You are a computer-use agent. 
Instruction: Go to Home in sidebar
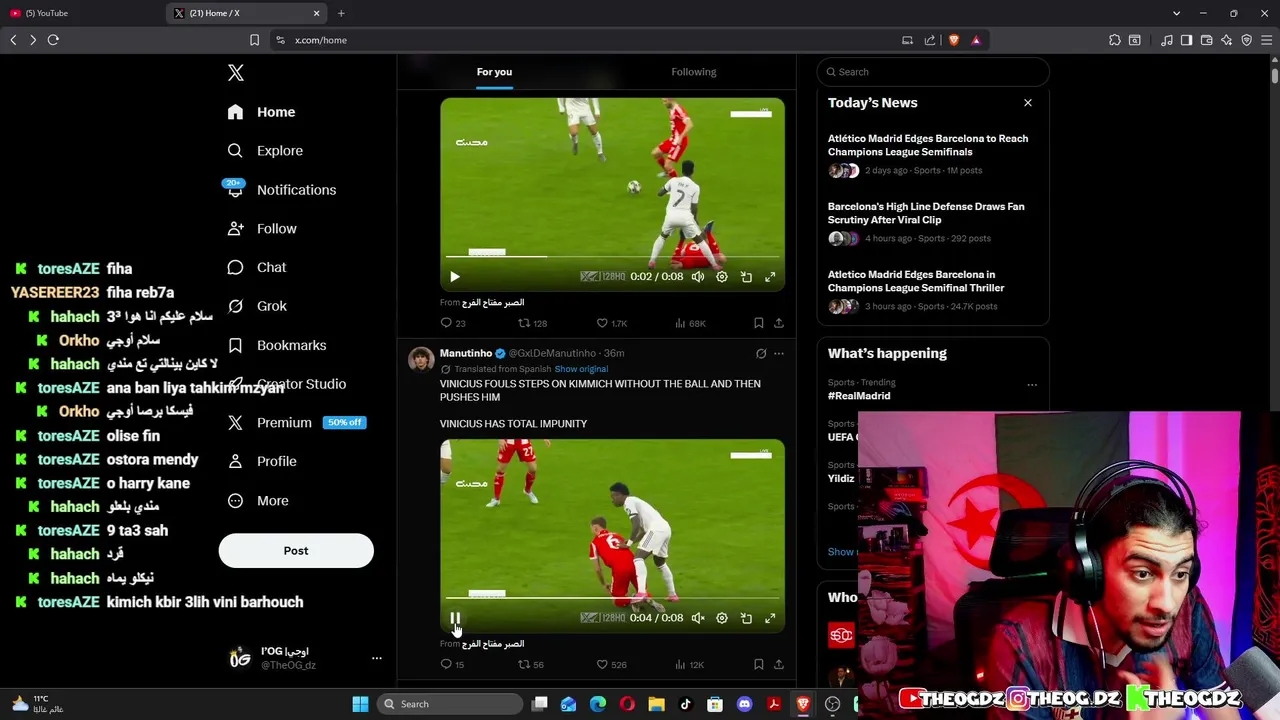261,112
